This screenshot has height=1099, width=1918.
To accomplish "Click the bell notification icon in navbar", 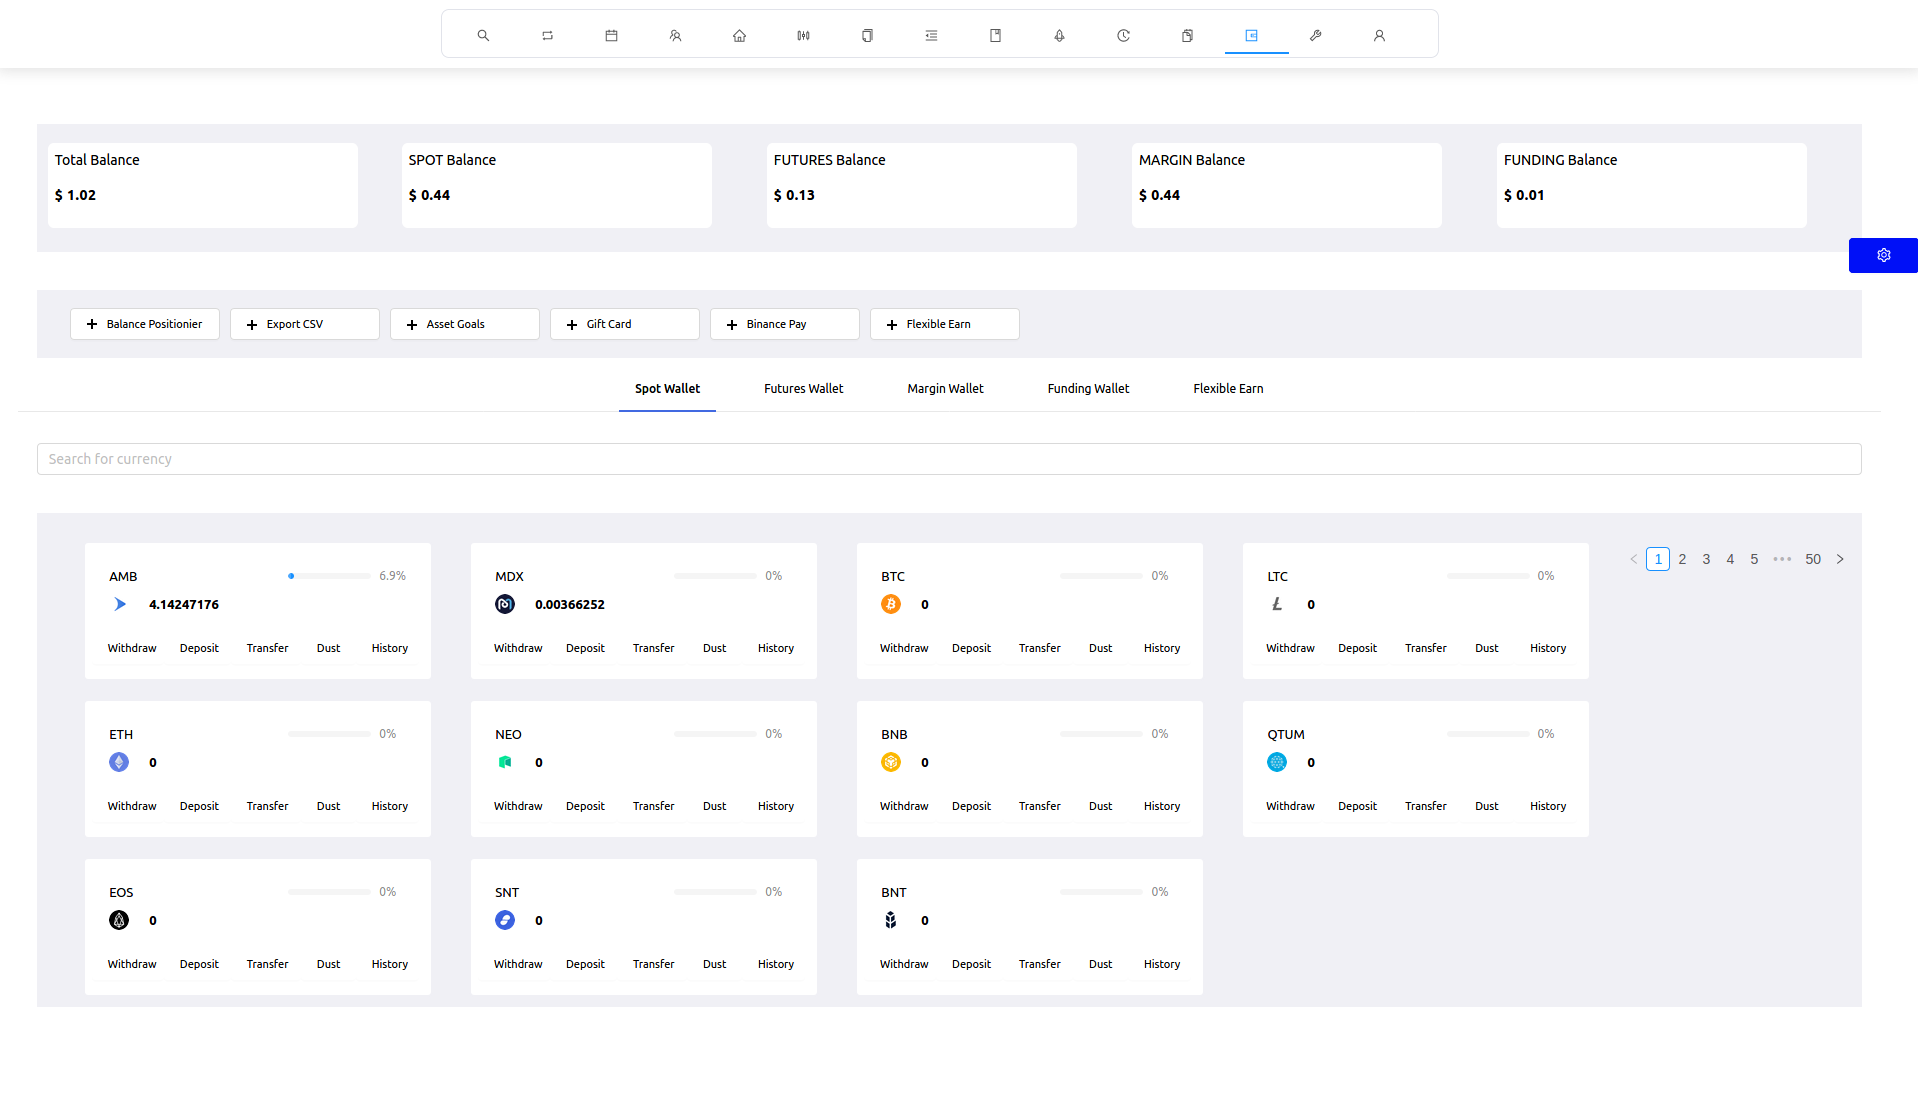I will pos(1059,36).
